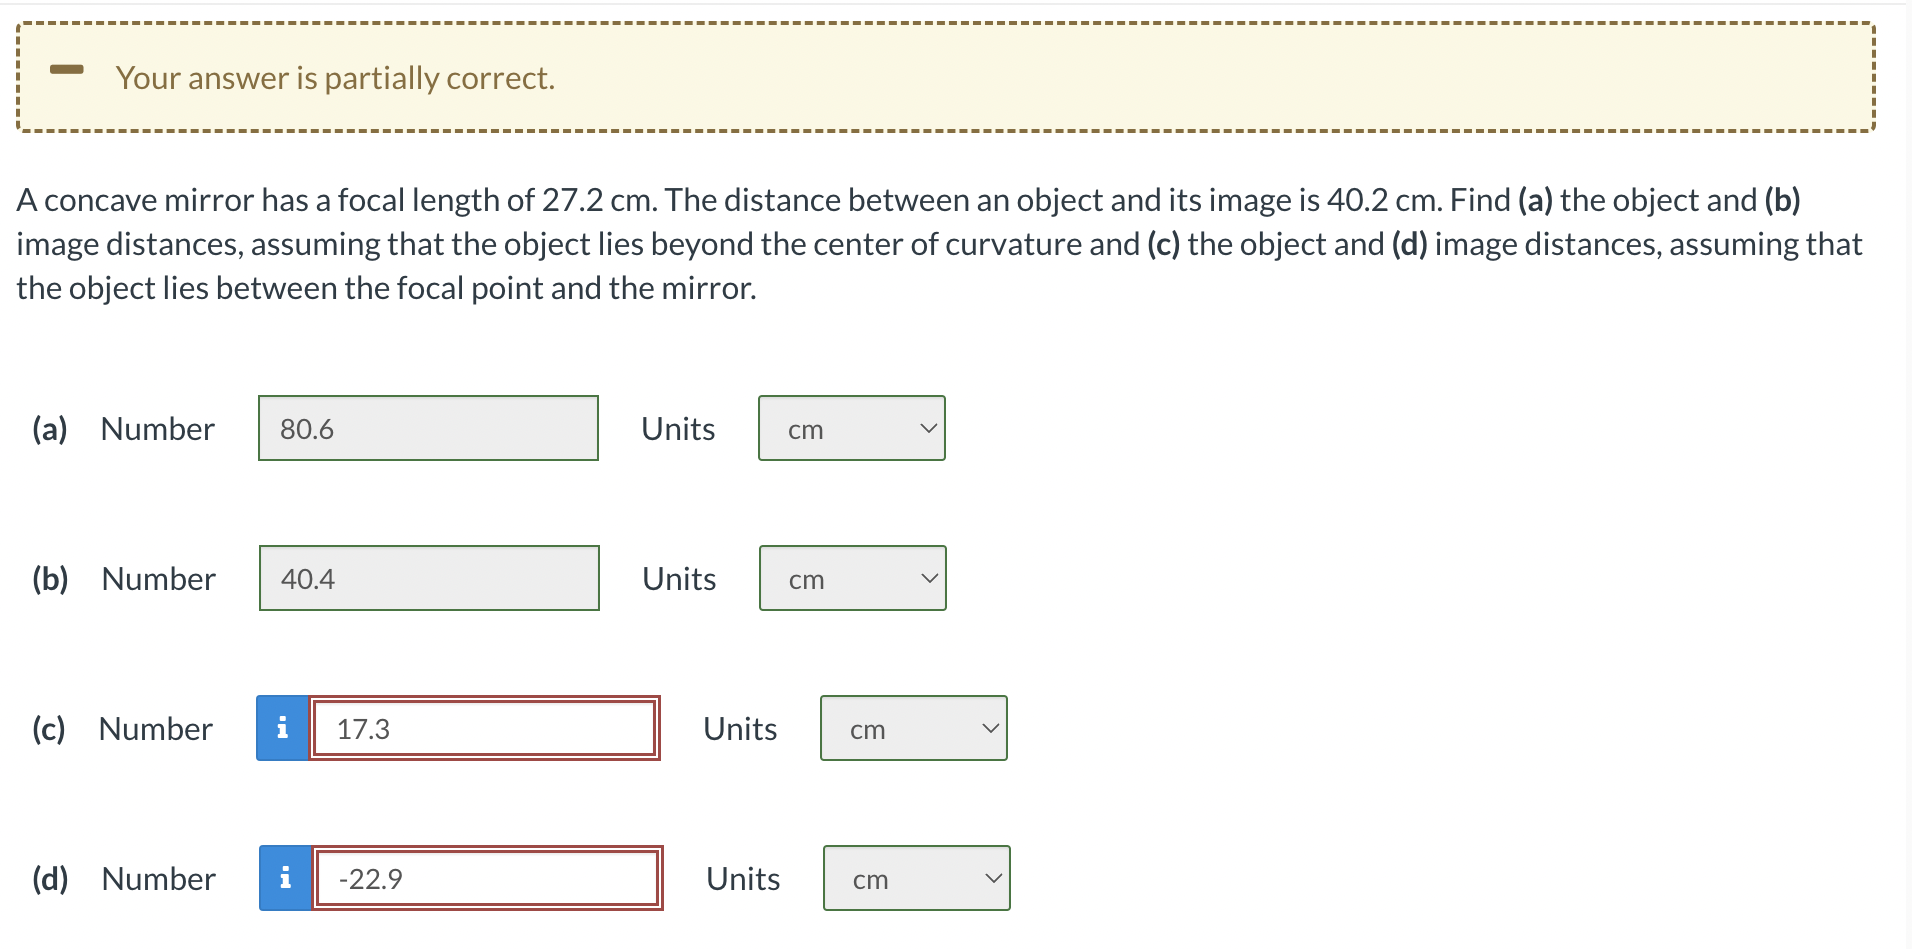
Task: Open the units dropdown for part (b)
Action: tap(851, 578)
